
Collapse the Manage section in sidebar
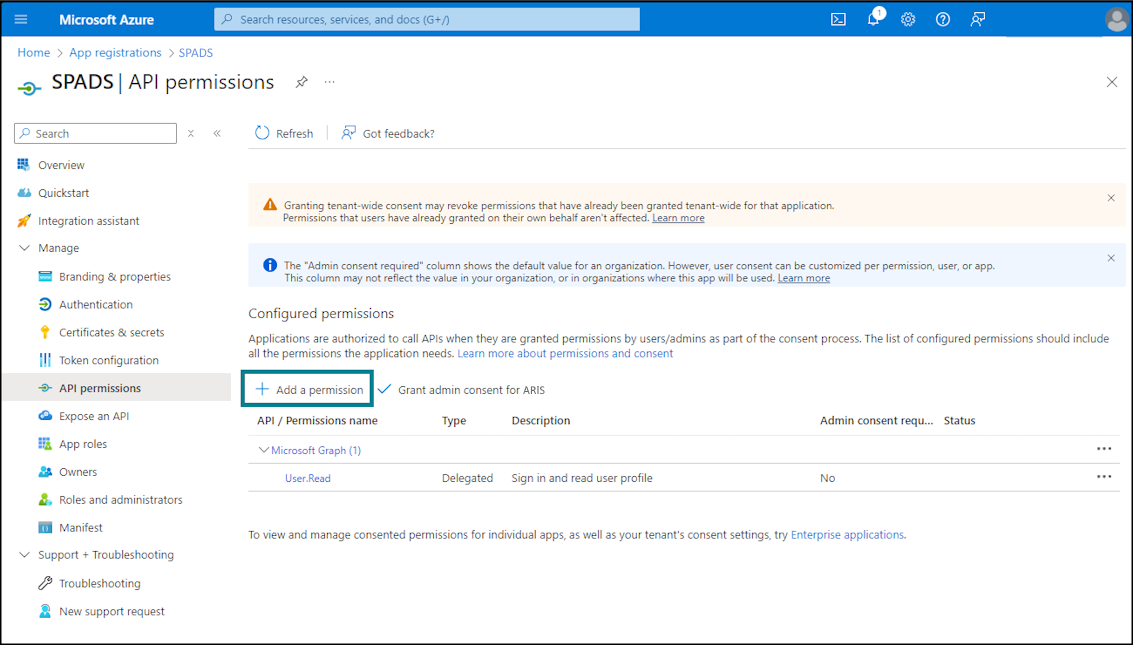(x=24, y=248)
